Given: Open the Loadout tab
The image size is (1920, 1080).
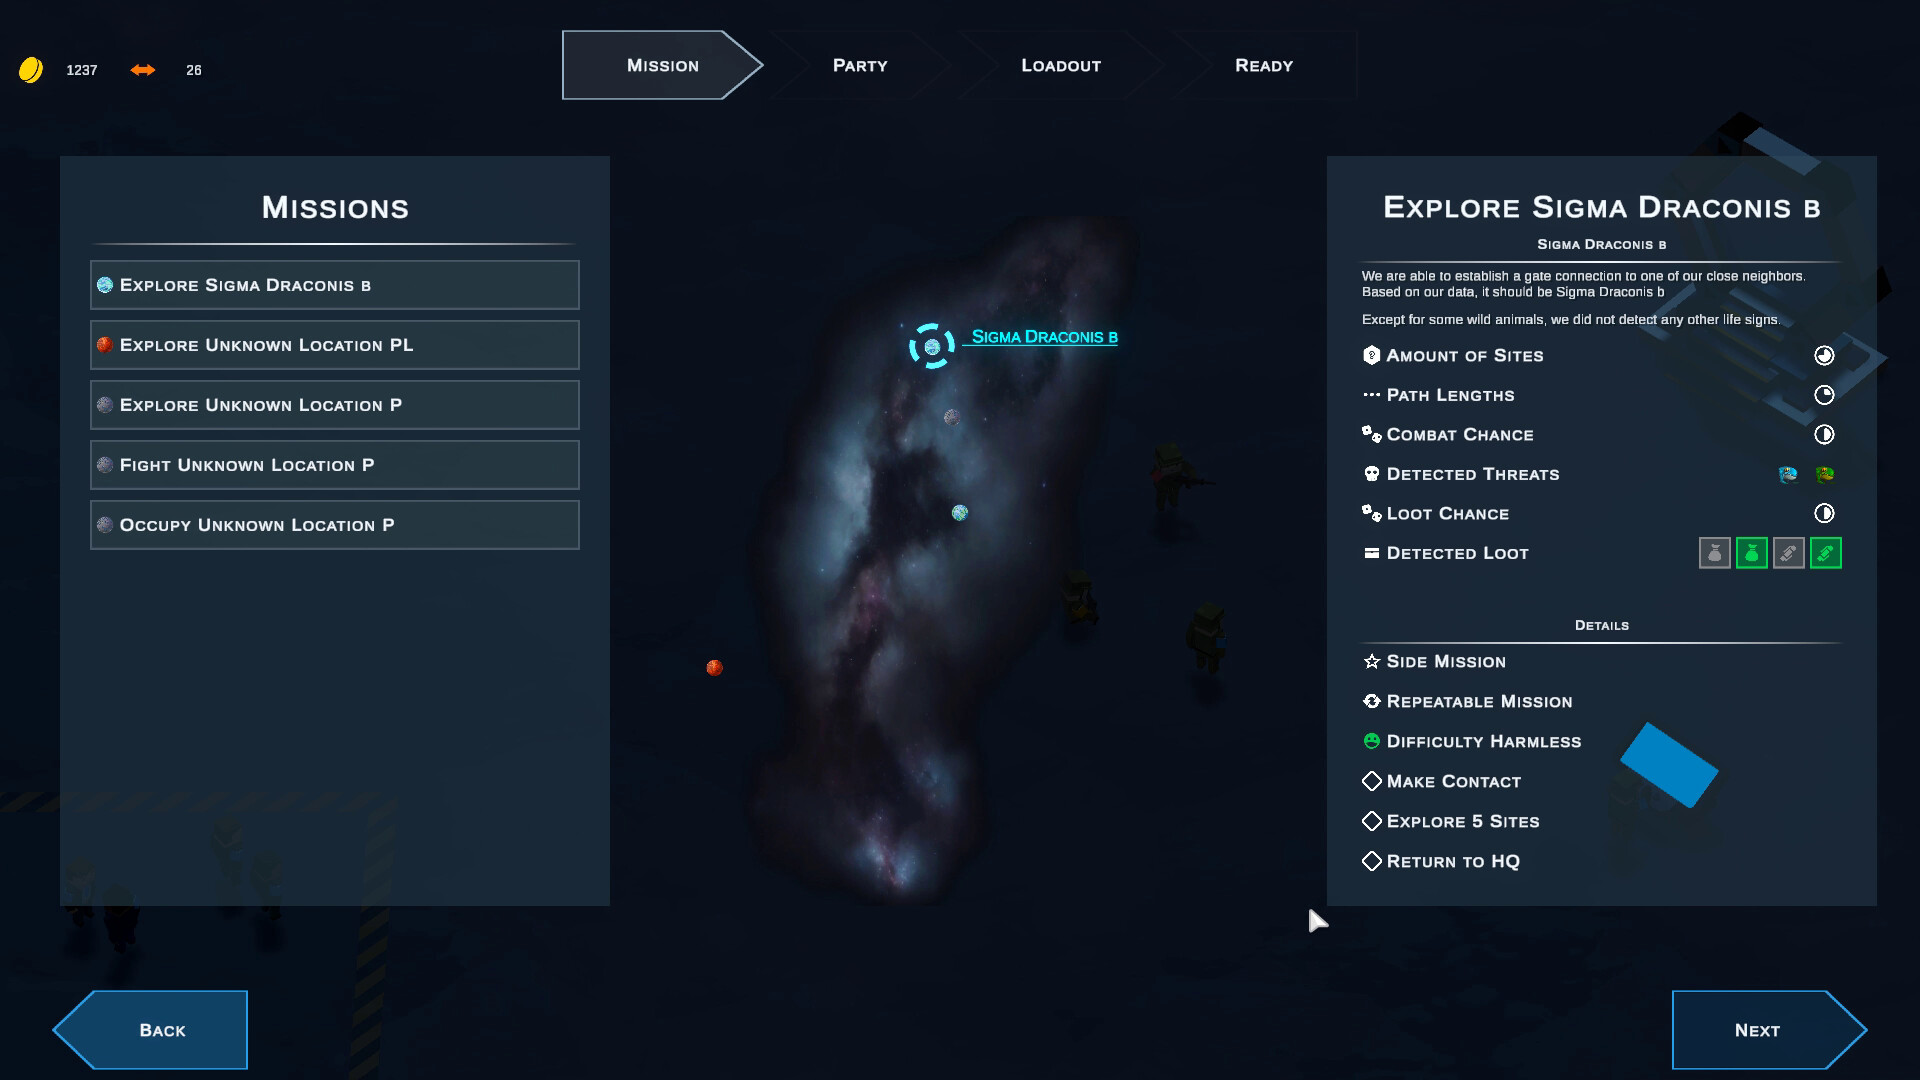Looking at the screenshot, I should pos(1061,65).
